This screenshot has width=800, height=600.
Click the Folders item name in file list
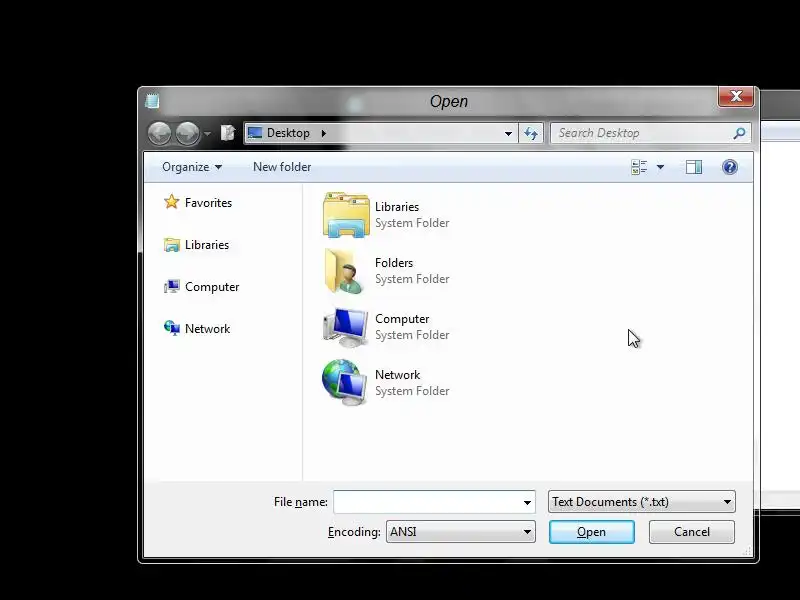[x=394, y=263]
